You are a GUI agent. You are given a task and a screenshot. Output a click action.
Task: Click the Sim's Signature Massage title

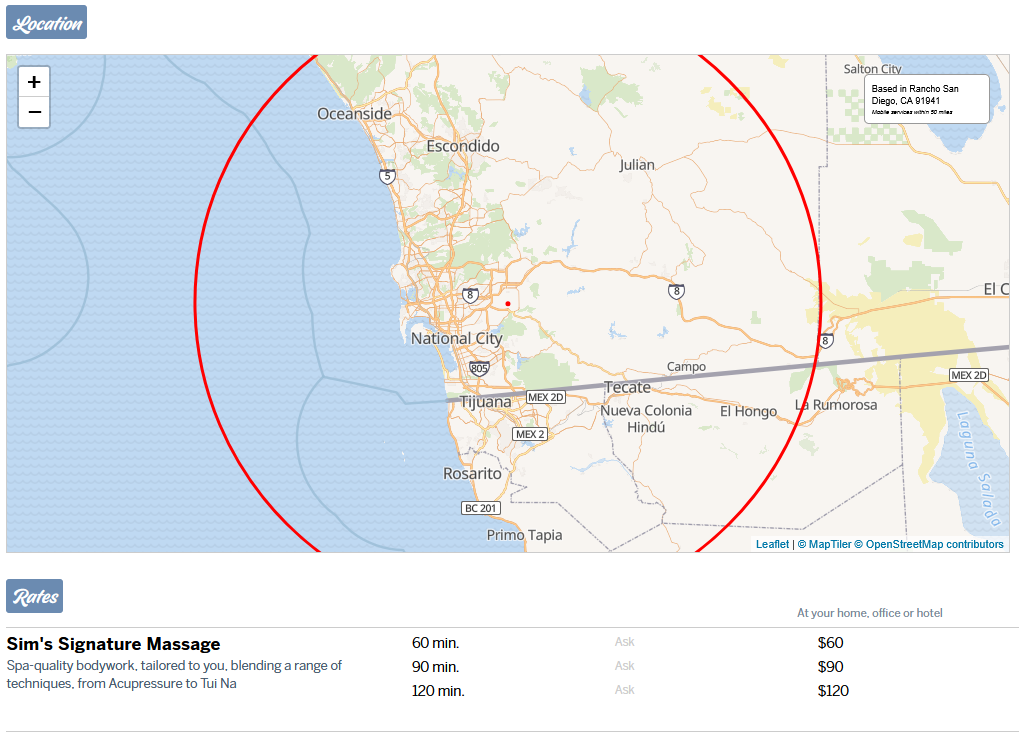[113, 644]
